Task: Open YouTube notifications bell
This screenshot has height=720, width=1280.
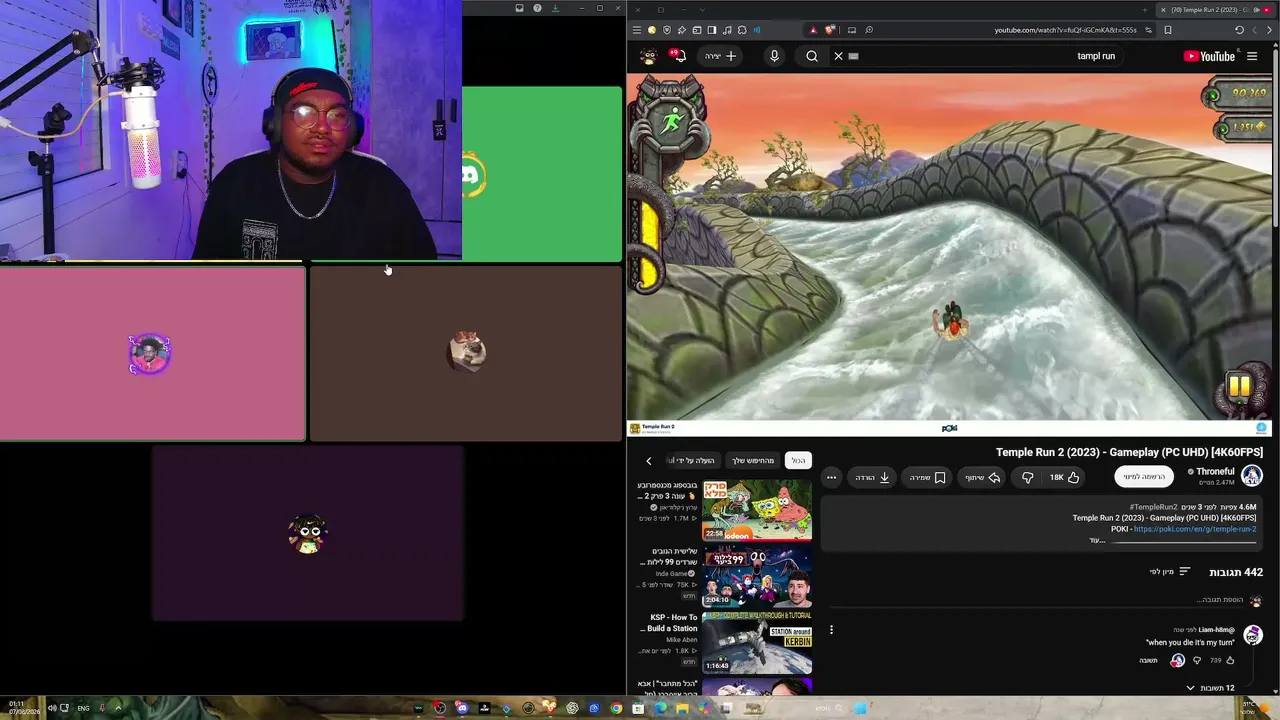Action: [x=680, y=56]
